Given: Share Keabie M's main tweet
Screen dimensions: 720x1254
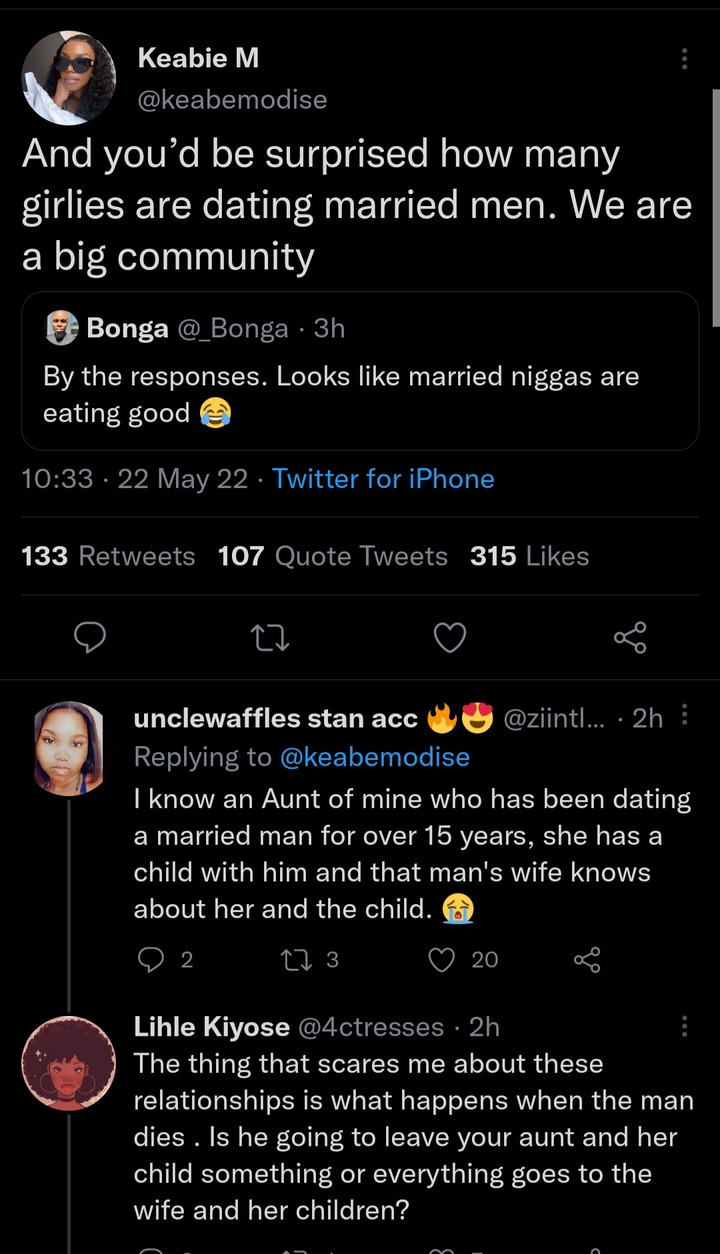Looking at the screenshot, I should (629, 637).
